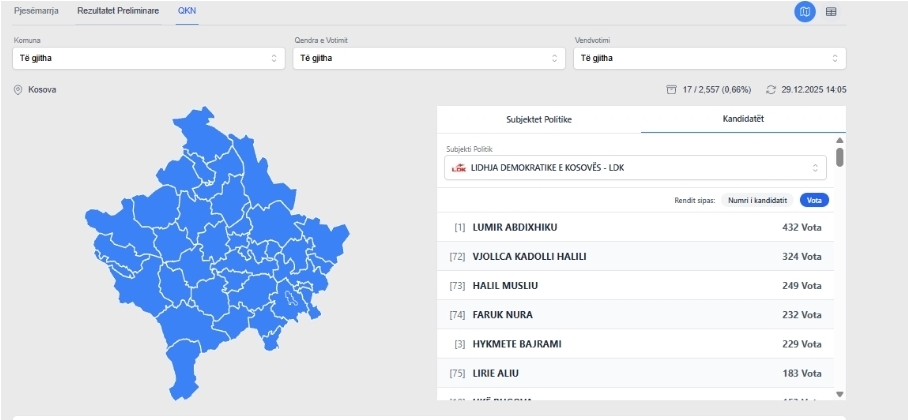Image resolution: width=908 pixels, height=420 pixels.
Task: Click scrollbar down arrow in candidate list
Action: (x=840, y=394)
